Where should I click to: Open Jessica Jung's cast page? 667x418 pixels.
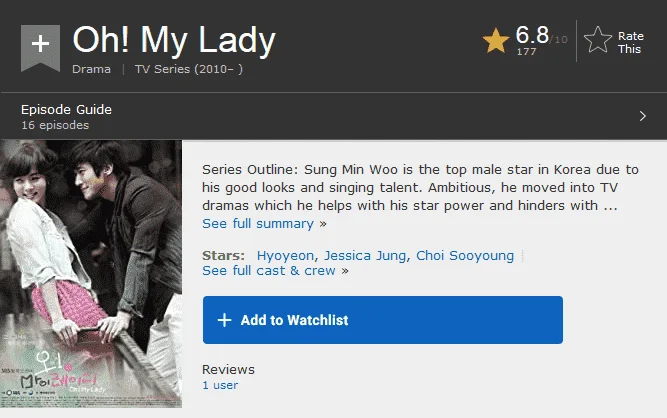365,256
